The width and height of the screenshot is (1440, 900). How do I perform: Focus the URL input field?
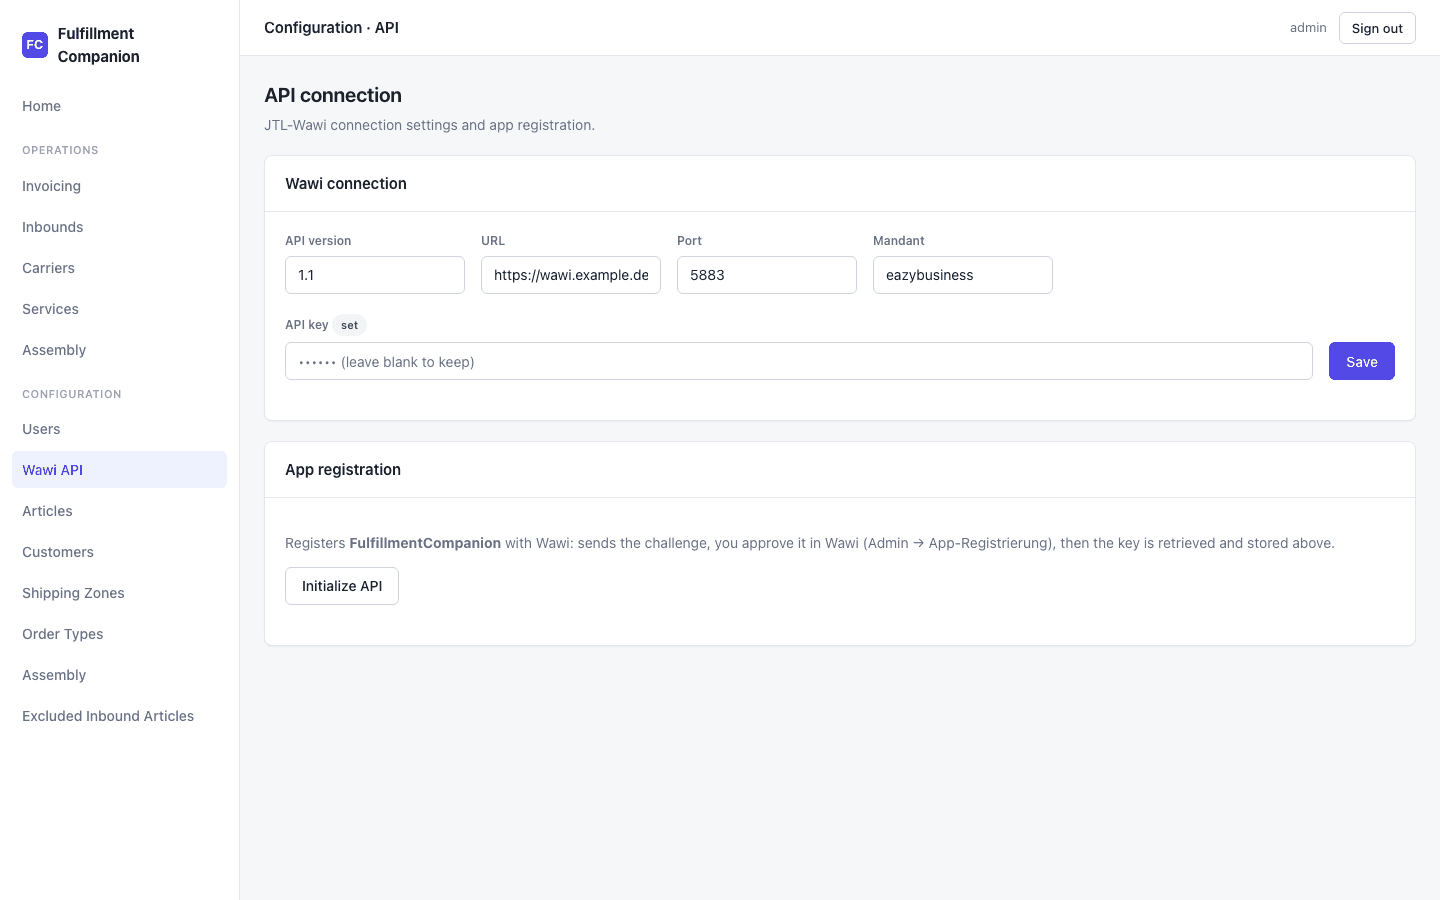(x=571, y=275)
